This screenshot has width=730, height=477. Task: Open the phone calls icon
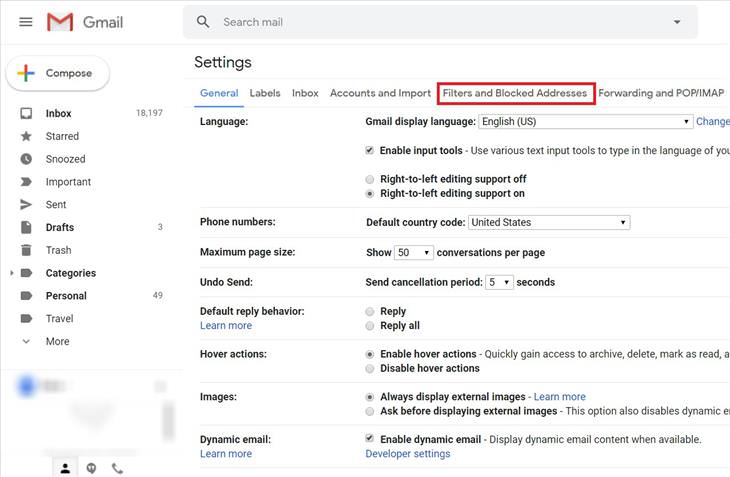click(117, 468)
